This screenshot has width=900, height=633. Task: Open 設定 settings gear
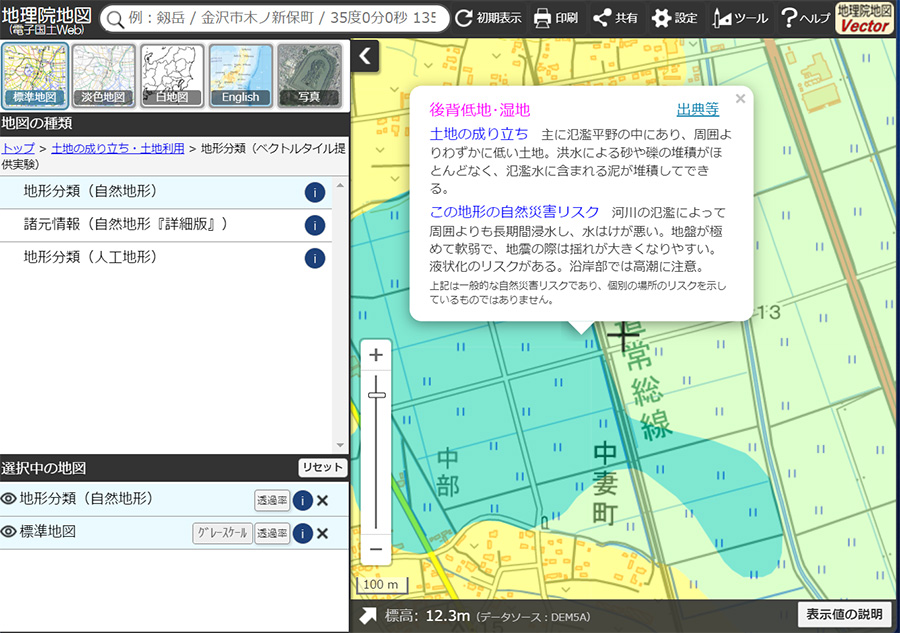[x=675, y=18]
